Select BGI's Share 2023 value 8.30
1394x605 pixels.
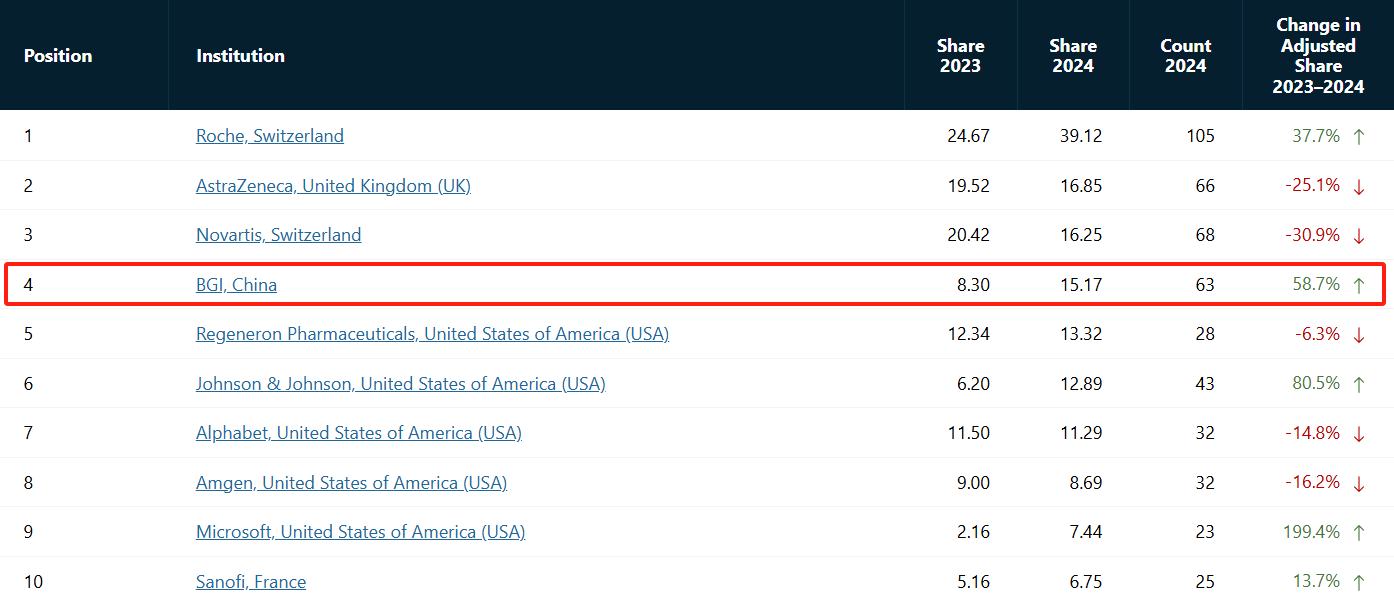[973, 285]
